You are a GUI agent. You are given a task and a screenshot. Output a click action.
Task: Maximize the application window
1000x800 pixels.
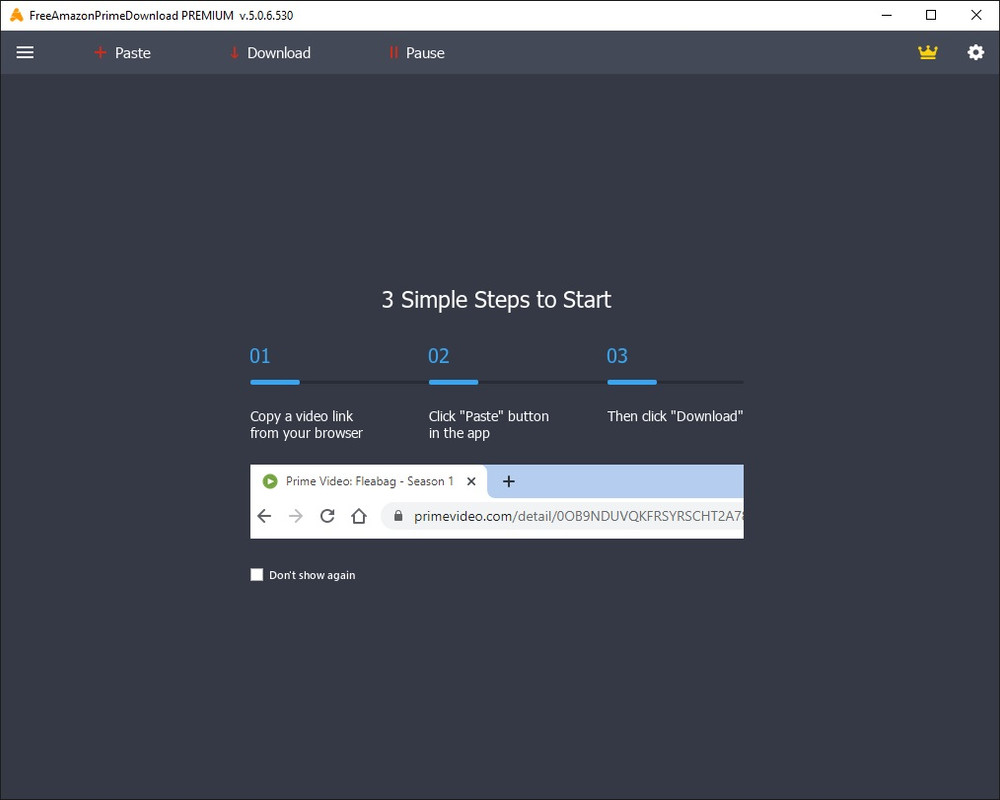pos(931,15)
